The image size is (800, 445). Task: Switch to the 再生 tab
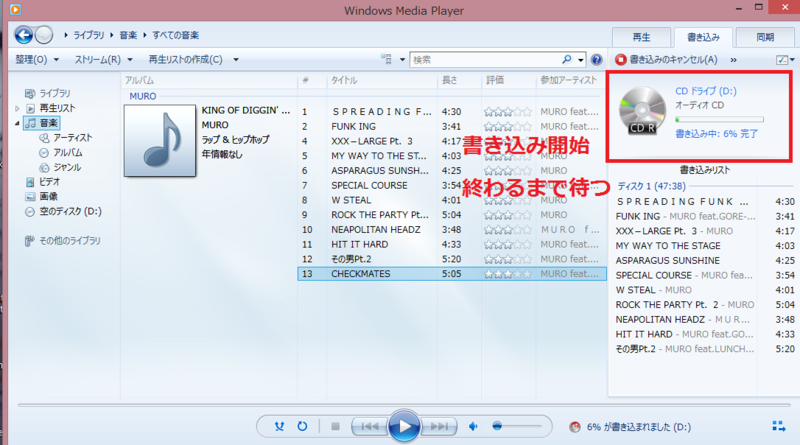(641, 37)
